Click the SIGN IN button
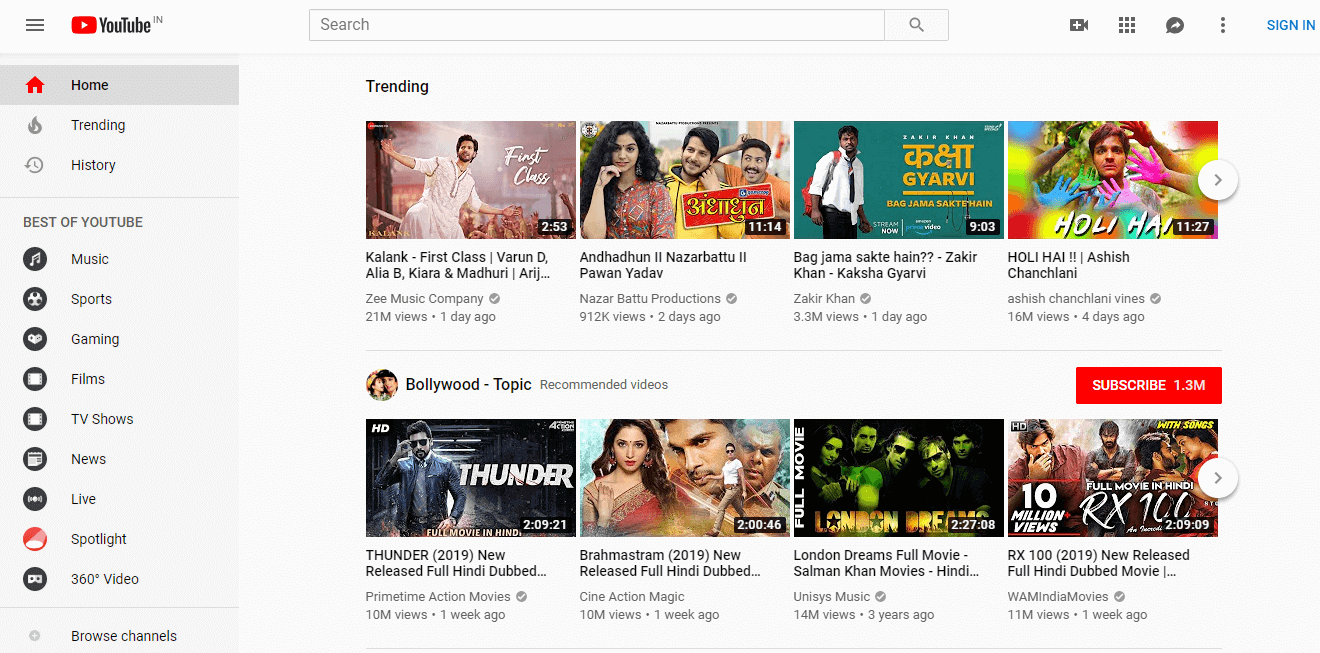The width and height of the screenshot is (1320, 653). click(1290, 25)
